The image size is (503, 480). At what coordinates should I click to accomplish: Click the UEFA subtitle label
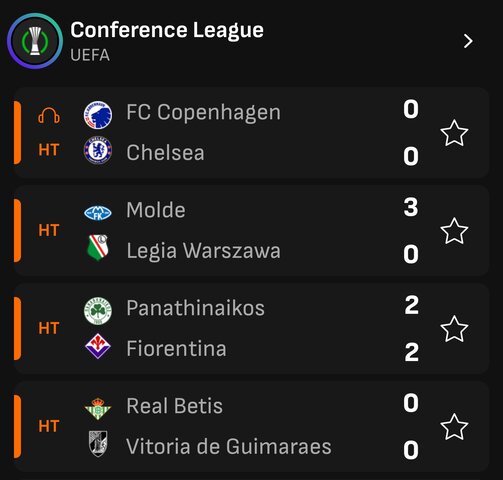tap(90, 55)
